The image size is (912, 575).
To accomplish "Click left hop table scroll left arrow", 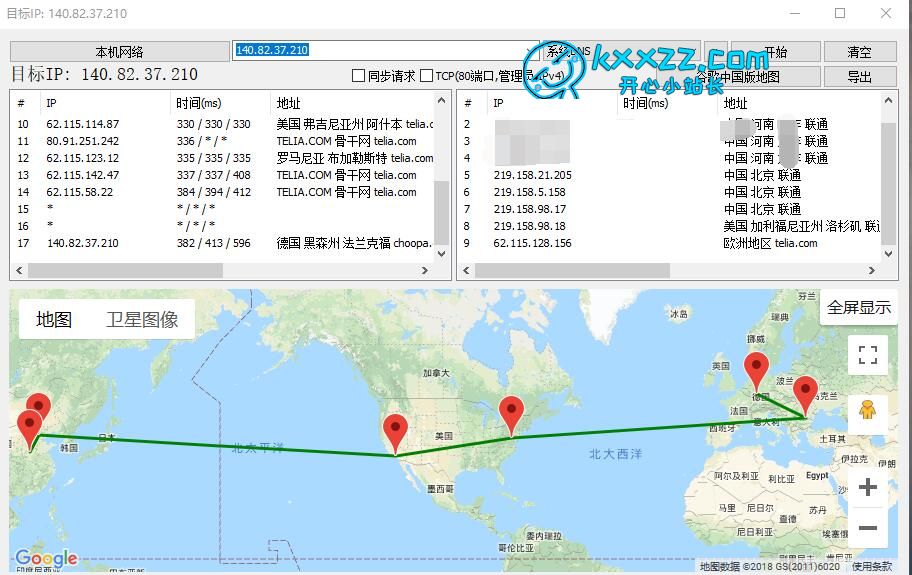I will tap(19, 270).
